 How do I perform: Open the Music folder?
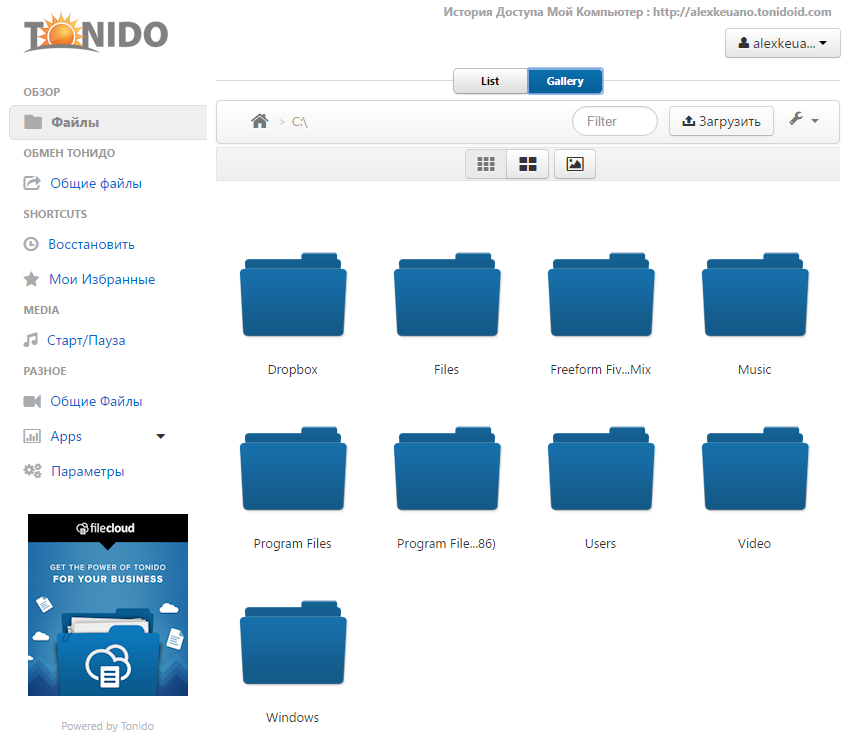pyautogui.click(x=754, y=299)
